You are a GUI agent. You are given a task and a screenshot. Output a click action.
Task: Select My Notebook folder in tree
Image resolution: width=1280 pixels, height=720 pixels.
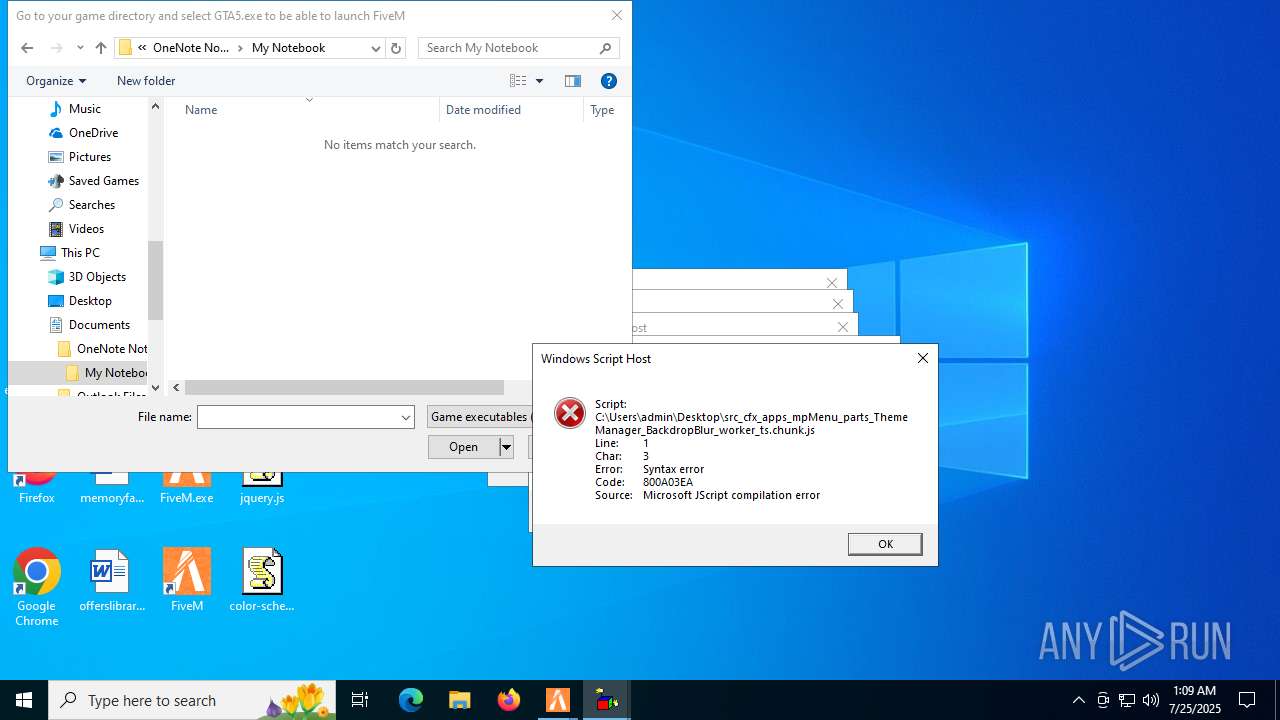coord(116,373)
